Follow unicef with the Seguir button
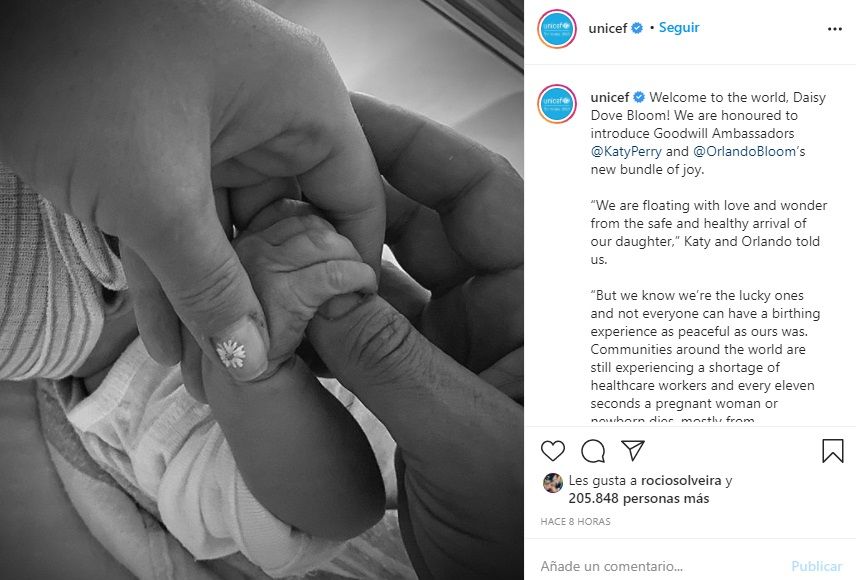 679,27
